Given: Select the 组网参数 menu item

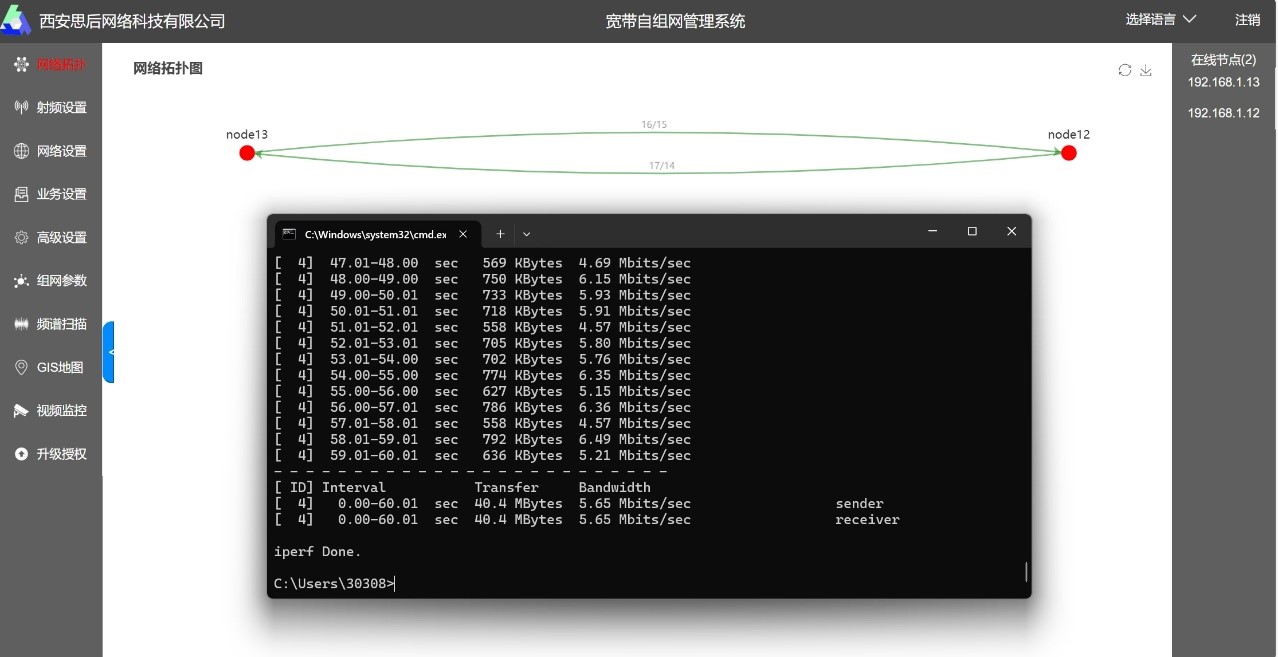Looking at the screenshot, I should (x=61, y=281).
